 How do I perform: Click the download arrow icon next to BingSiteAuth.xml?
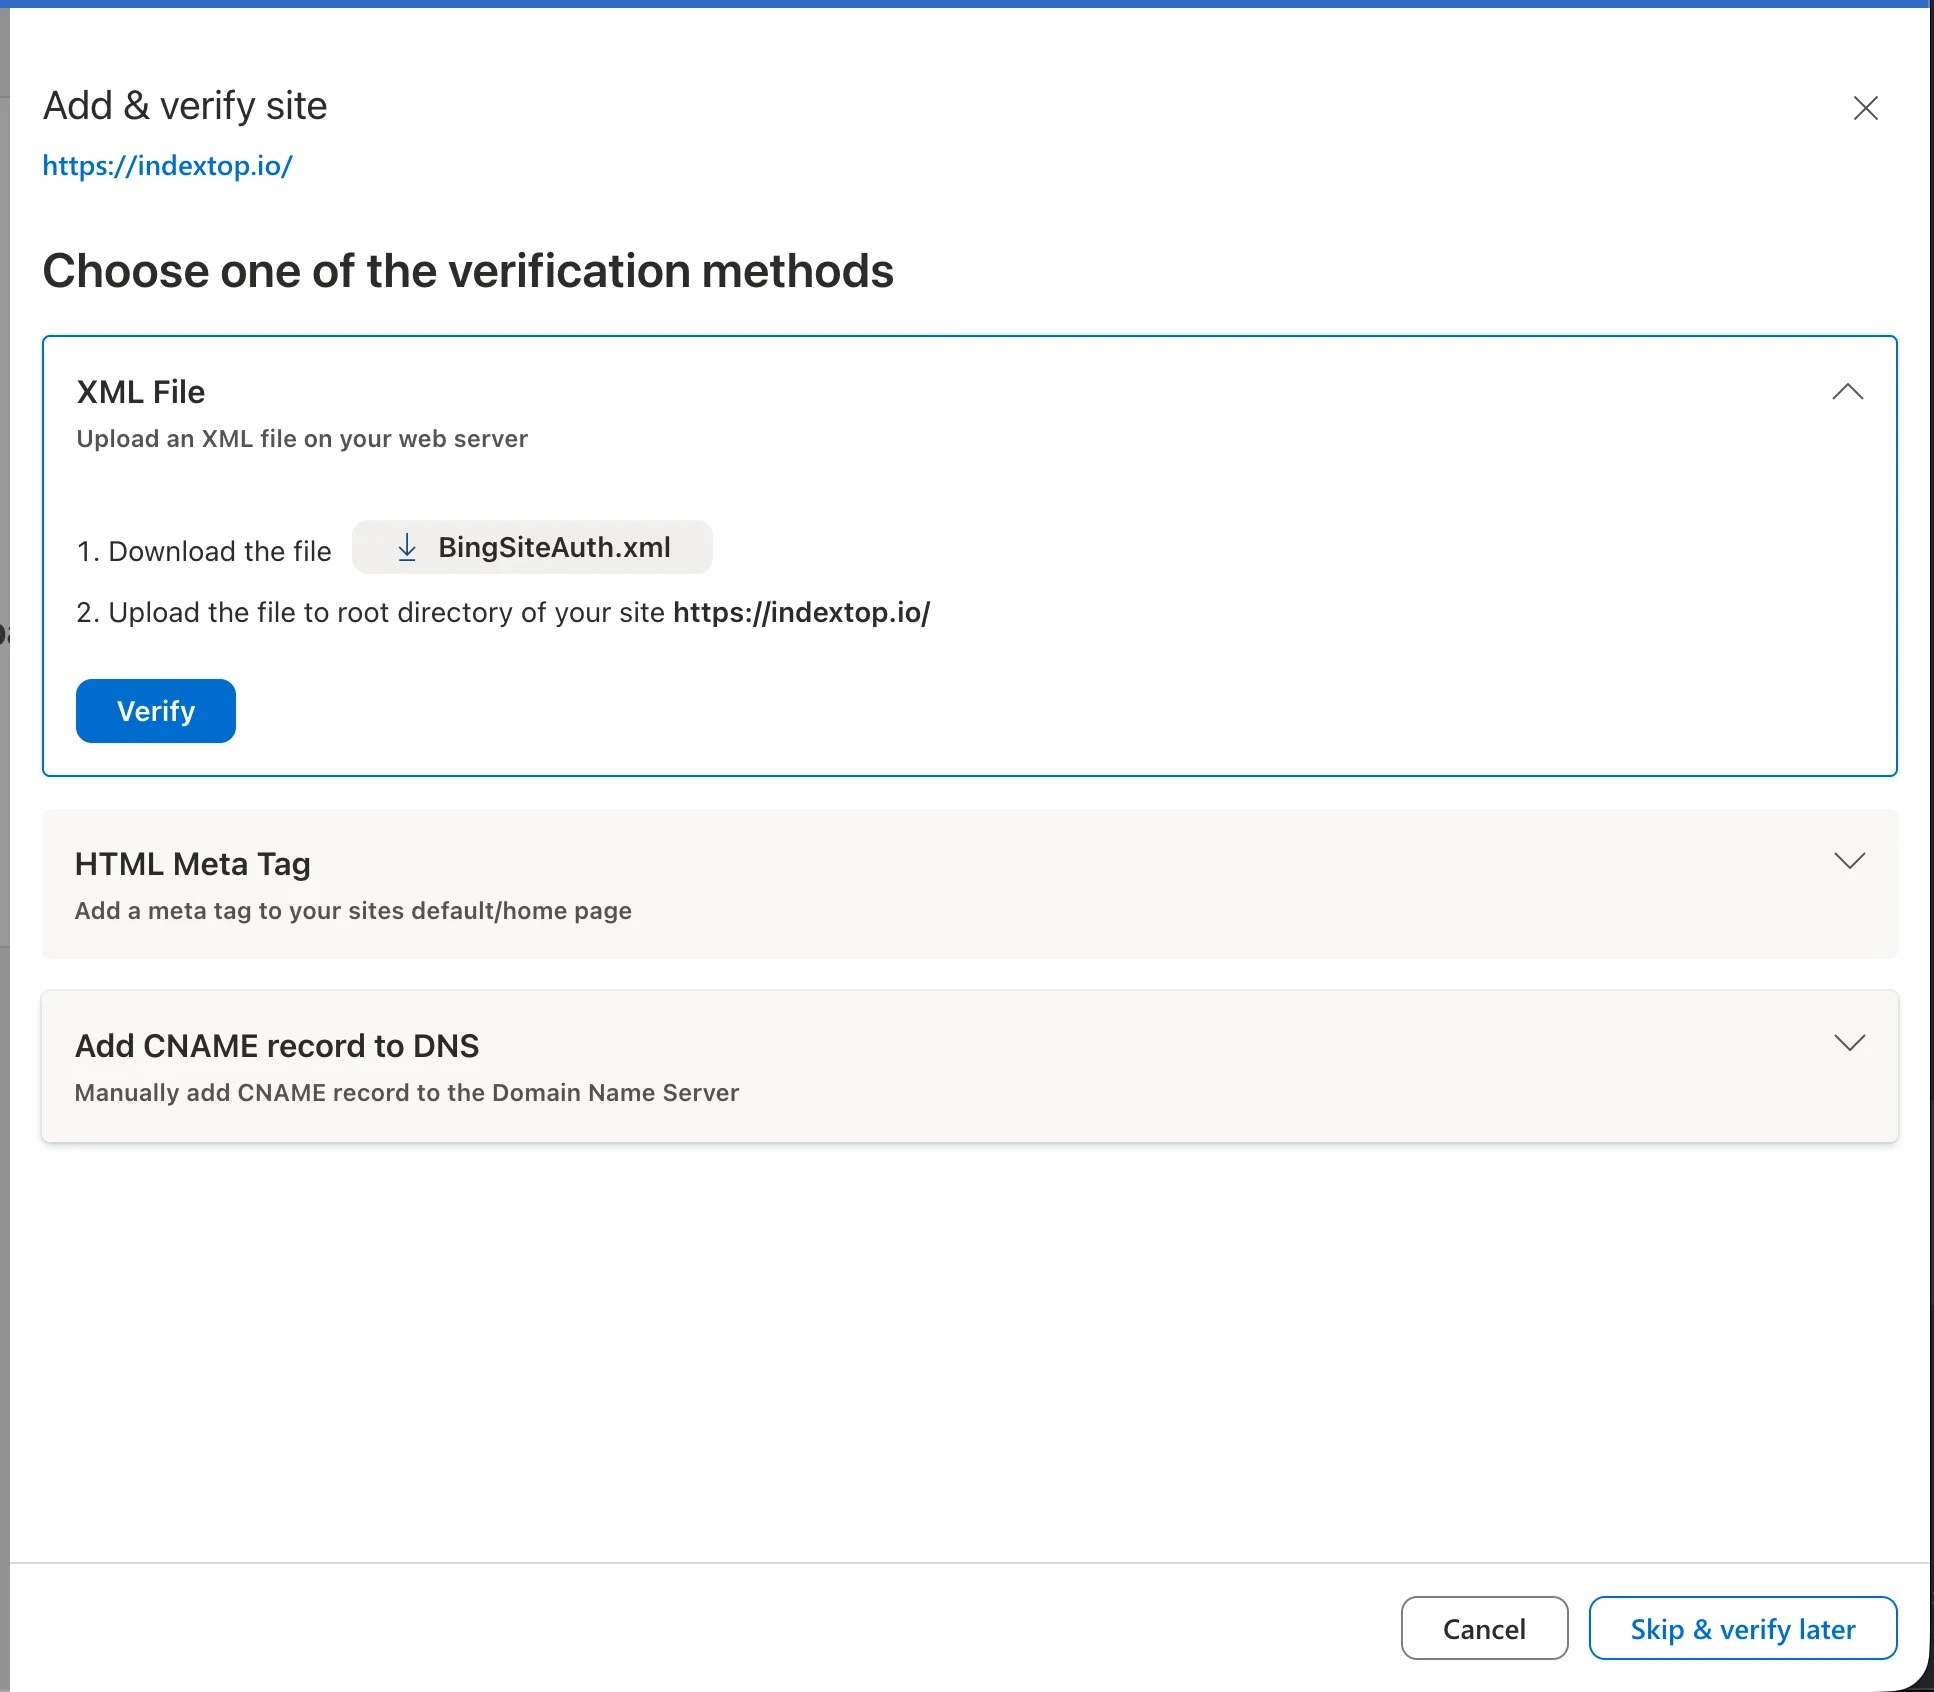coord(407,547)
